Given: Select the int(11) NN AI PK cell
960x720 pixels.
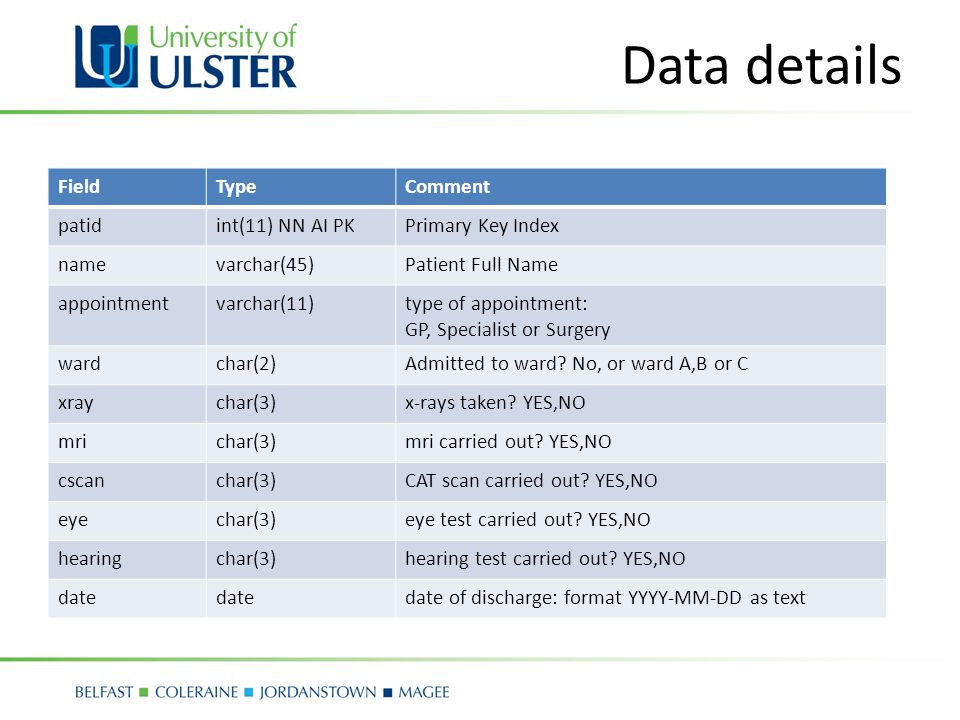Looking at the screenshot, I should pos(301,227).
